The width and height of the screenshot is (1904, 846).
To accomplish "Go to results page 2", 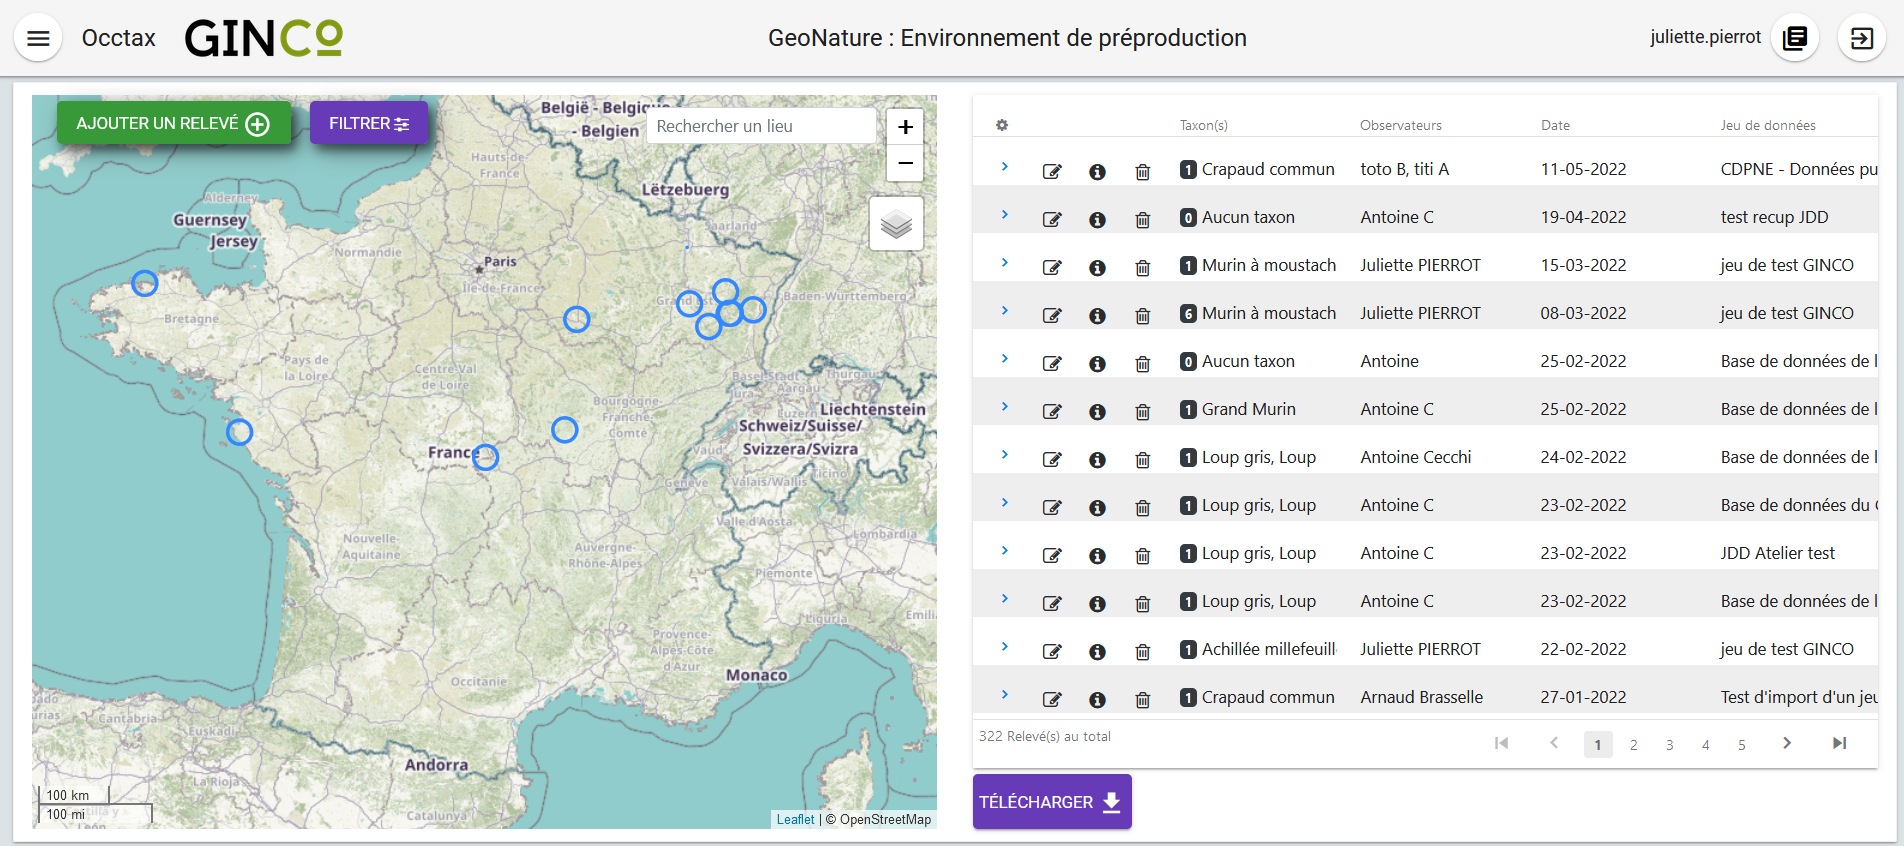I will [x=1634, y=745].
